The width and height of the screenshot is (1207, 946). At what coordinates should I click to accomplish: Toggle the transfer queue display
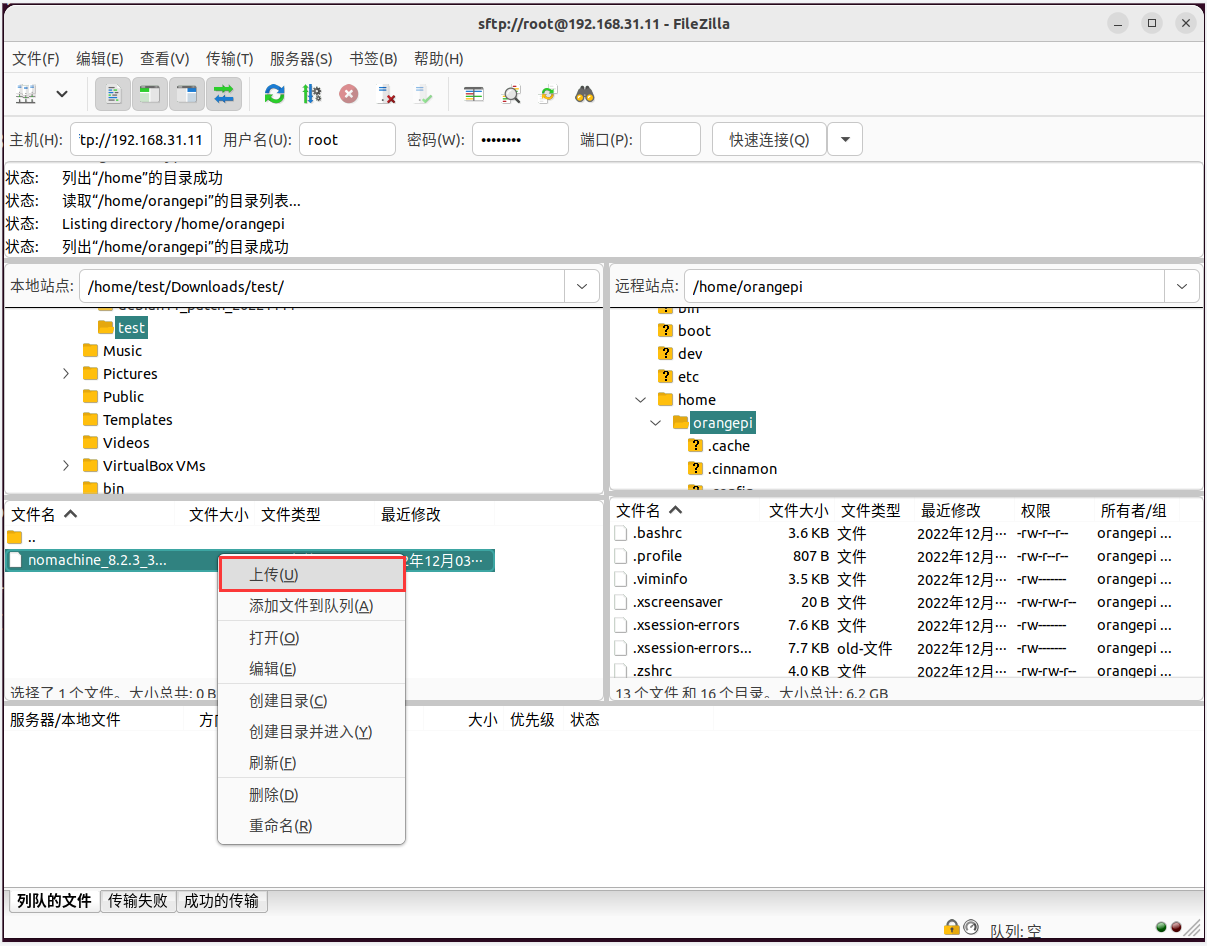(224, 94)
